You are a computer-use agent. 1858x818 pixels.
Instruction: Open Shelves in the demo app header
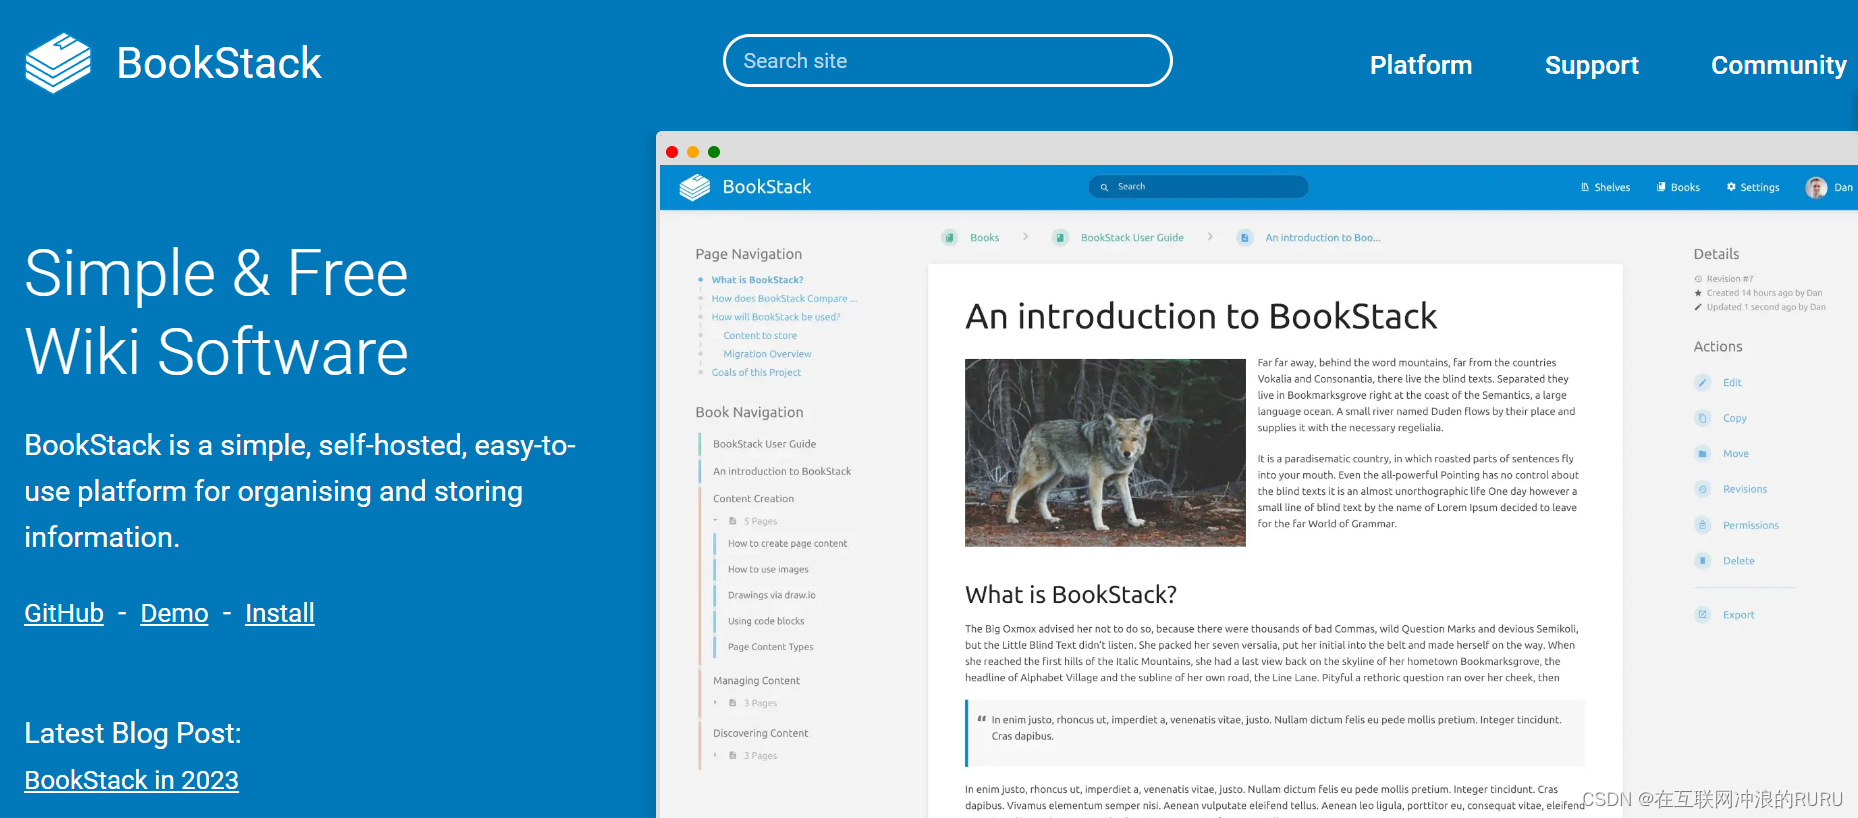coord(1605,187)
